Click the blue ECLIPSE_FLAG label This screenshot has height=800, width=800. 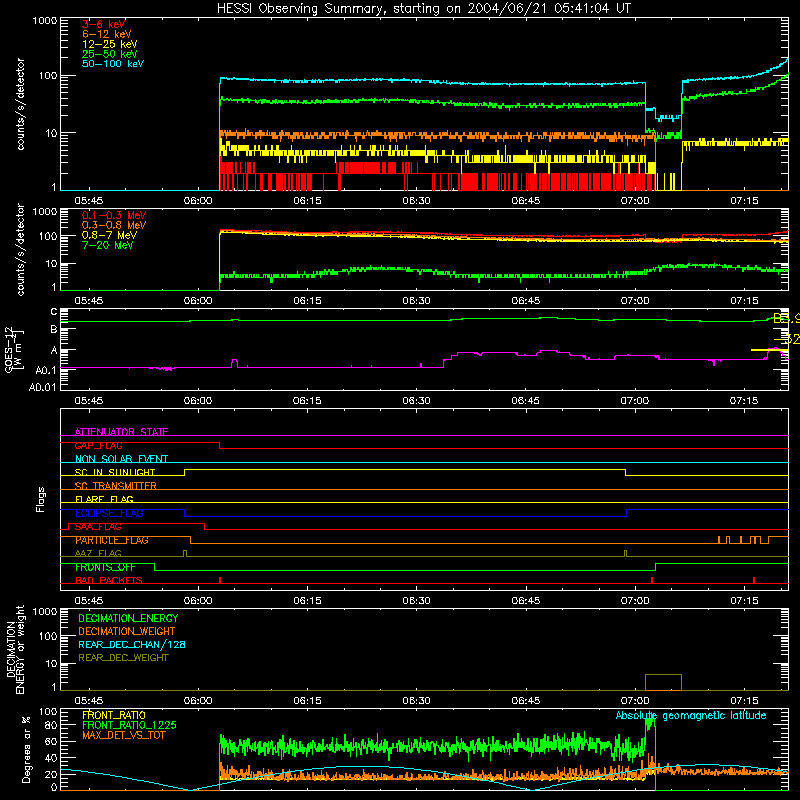109,513
